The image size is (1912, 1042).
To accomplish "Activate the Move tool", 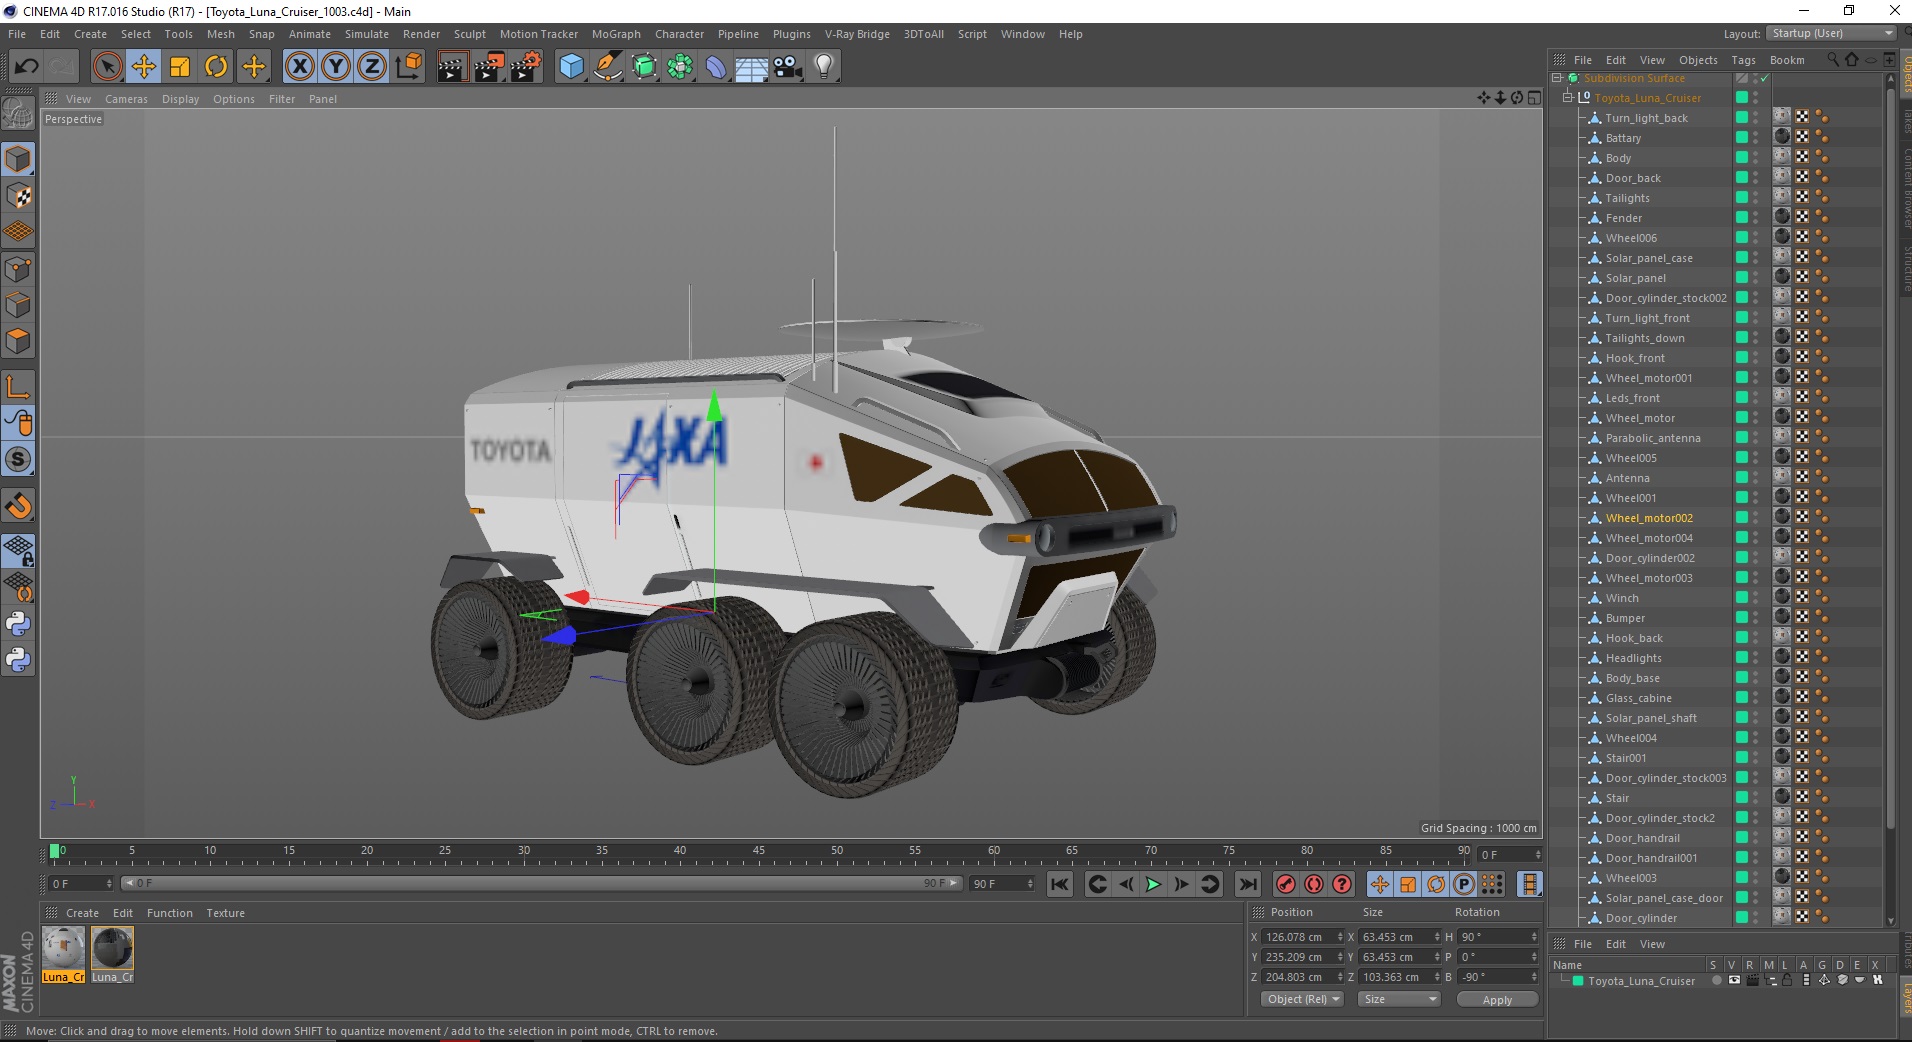I will tap(144, 67).
